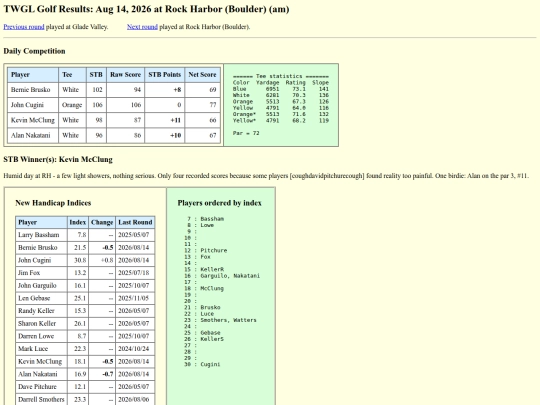Select Larry Bassham row in handicap table
The image size is (540, 405).
(85, 235)
